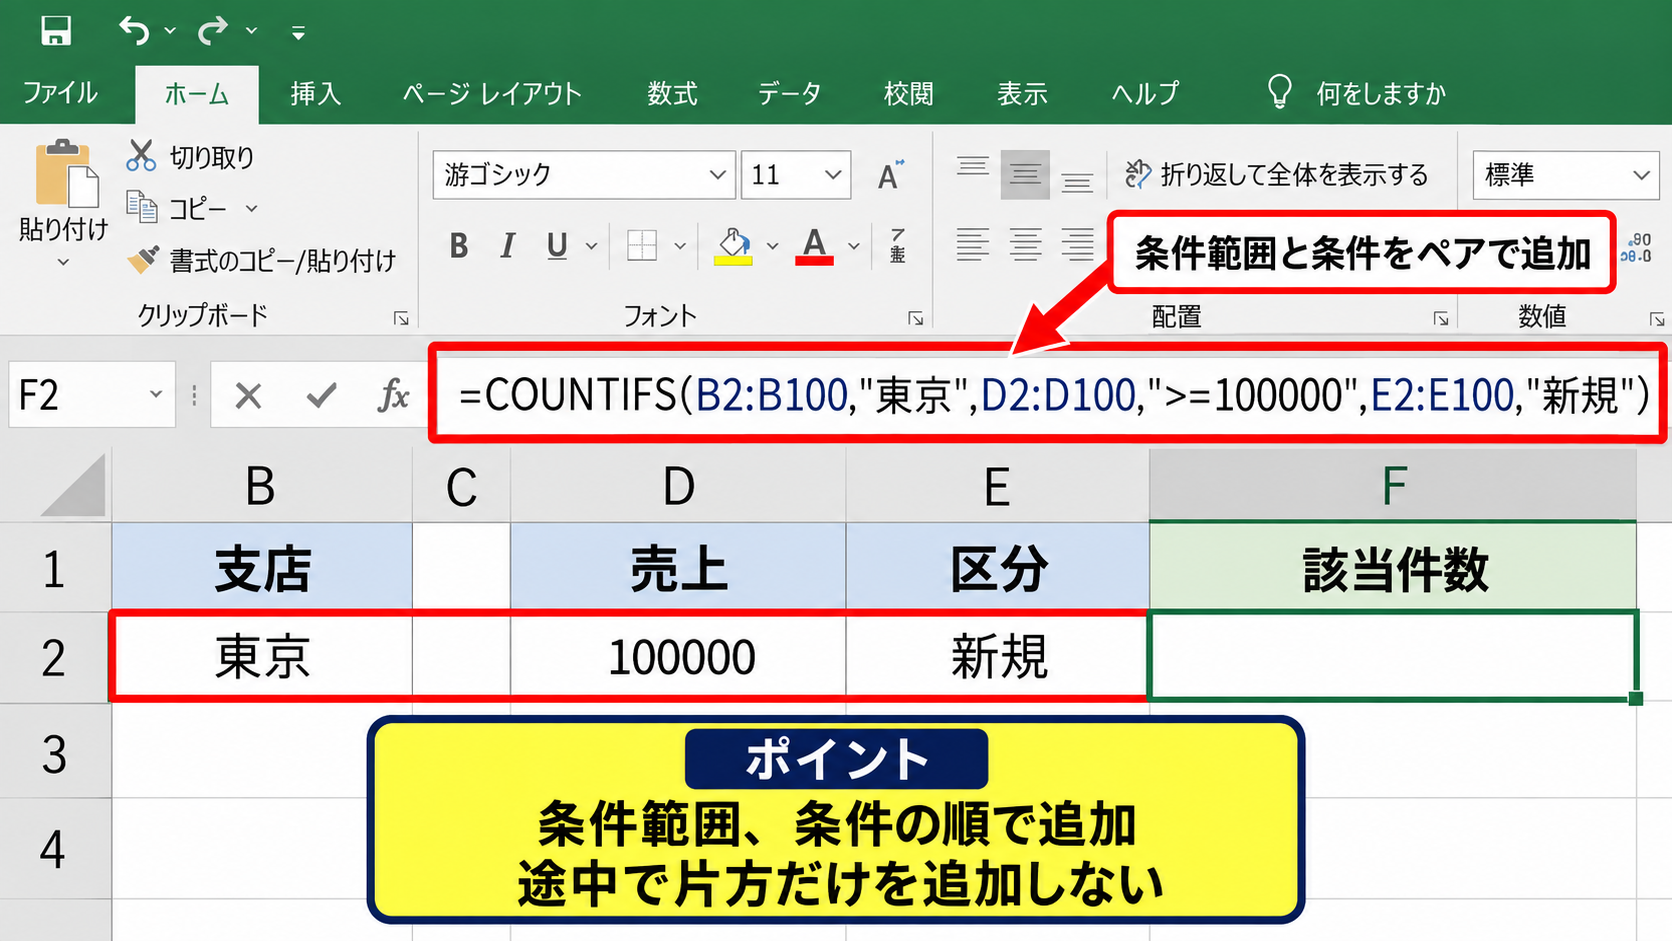Select the column D header

point(678,486)
